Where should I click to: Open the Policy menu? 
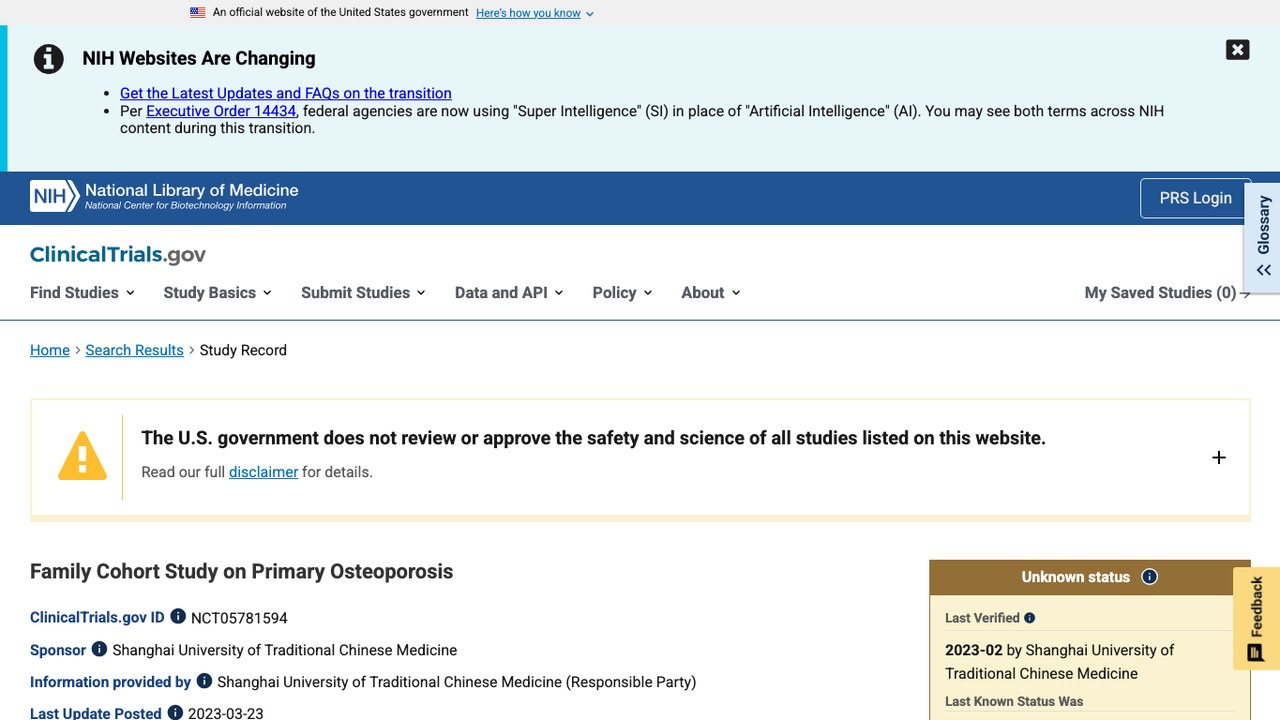coord(622,292)
